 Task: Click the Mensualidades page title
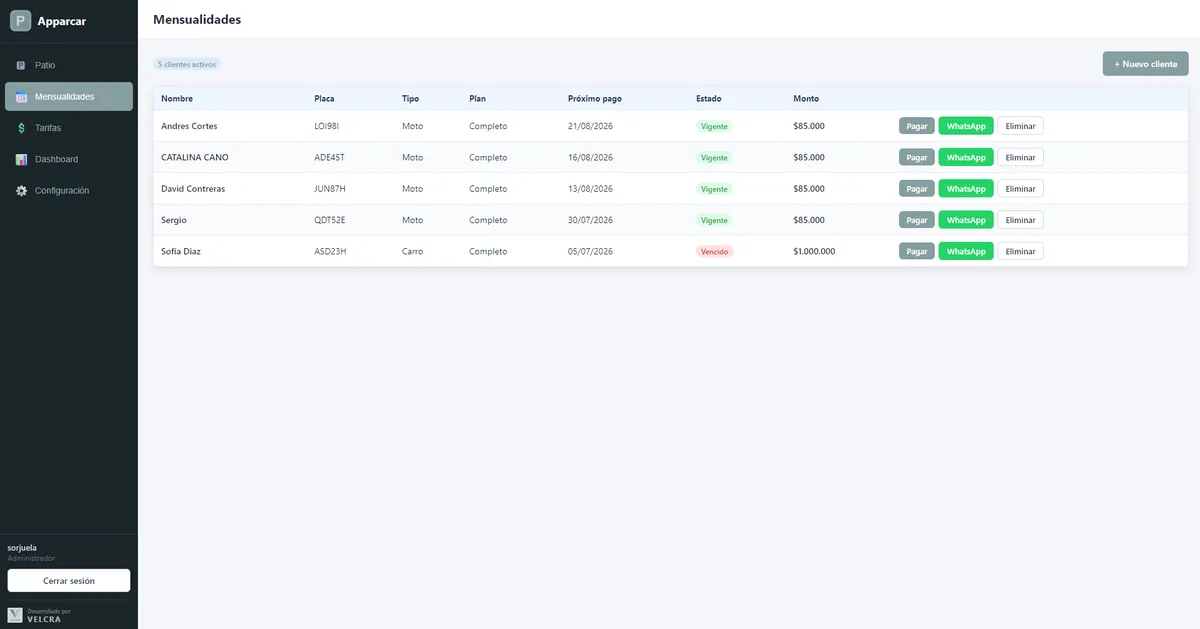(197, 20)
